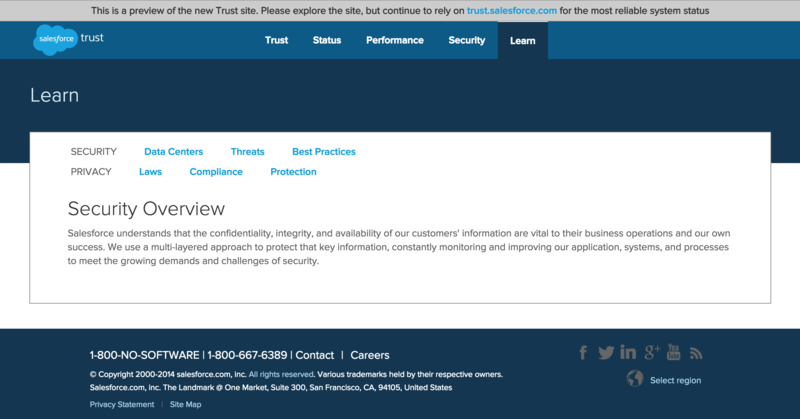The image size is (800, 419).
Task: Click the Careers footer link
Action: click(x=370, y=355)
